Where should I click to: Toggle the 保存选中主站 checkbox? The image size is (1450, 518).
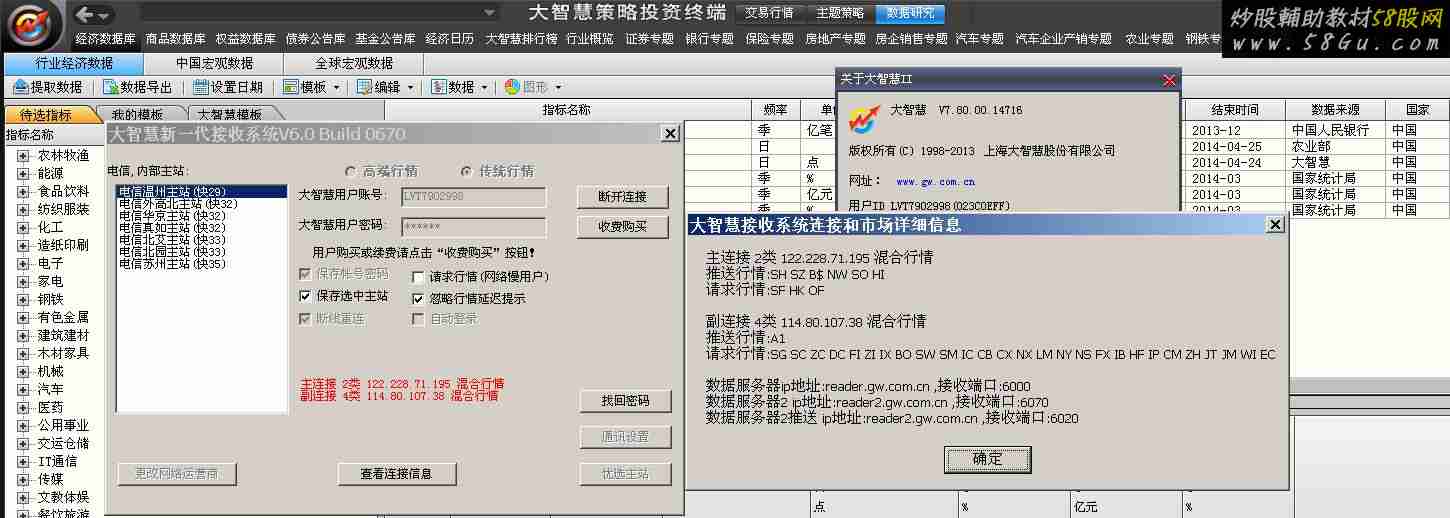(x=306, y=296)
